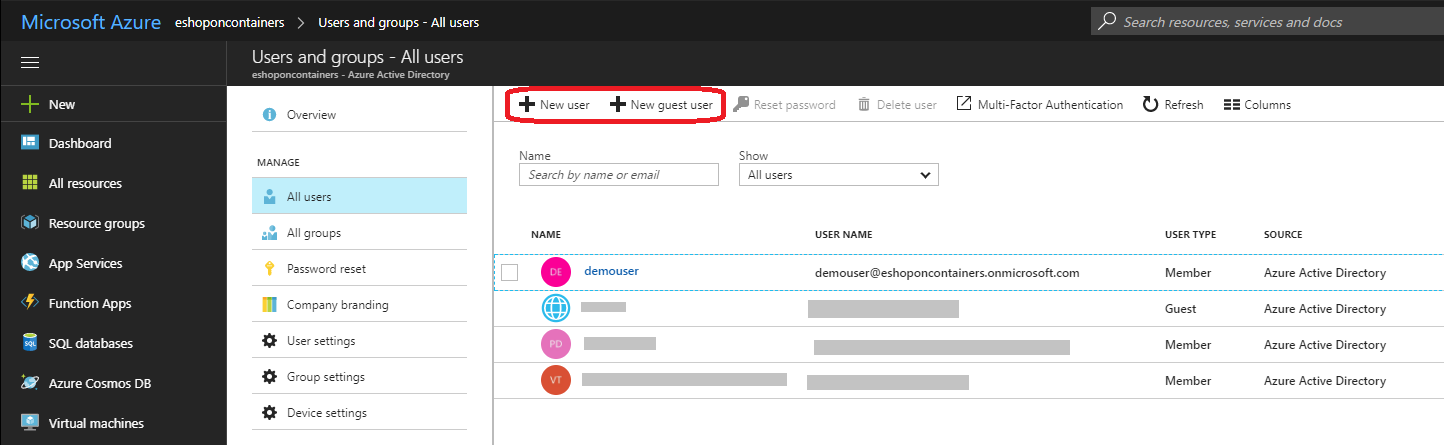The width and height of the screenshot is (1444, 445).
Task: Click the Group settings gear icon
Action: [x=269, y=377]
